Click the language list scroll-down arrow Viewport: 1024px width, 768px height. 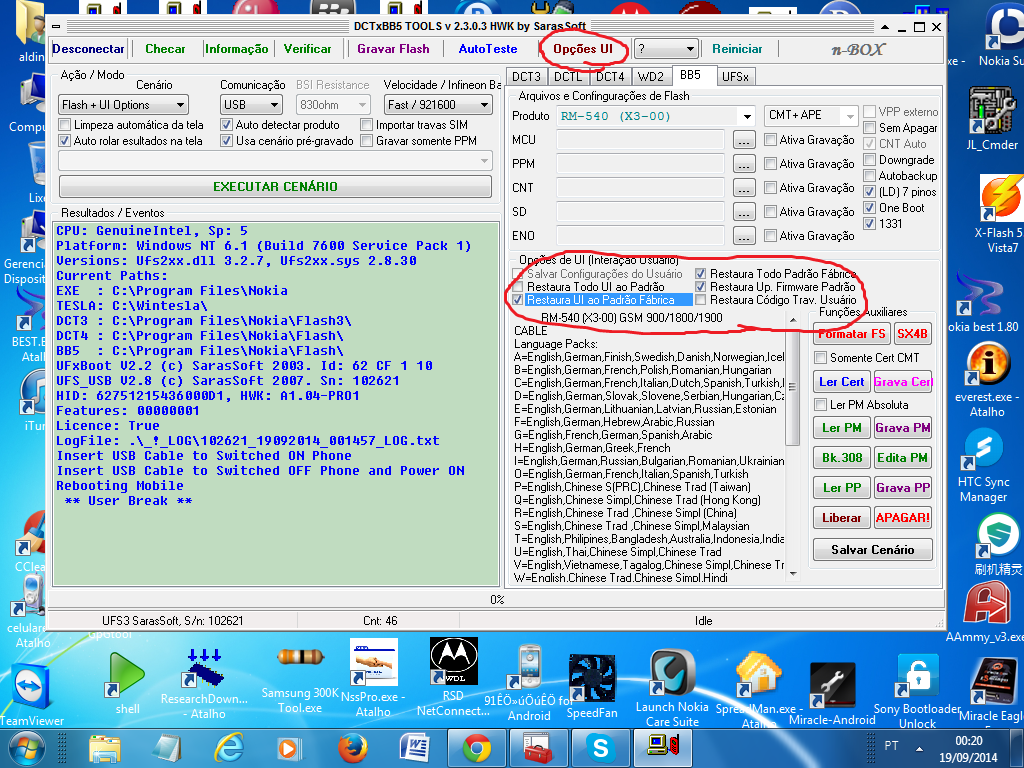click(x=793, y=574)
